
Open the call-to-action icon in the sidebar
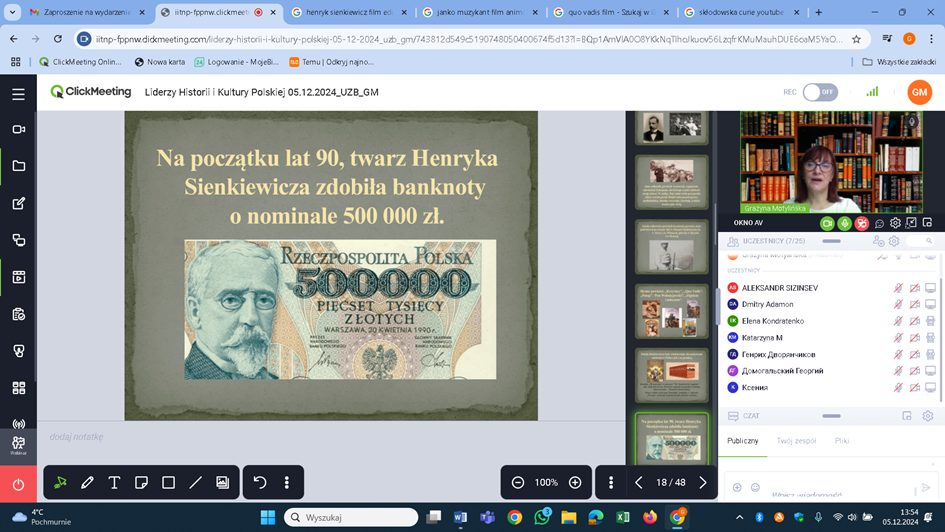coord(18,351)
